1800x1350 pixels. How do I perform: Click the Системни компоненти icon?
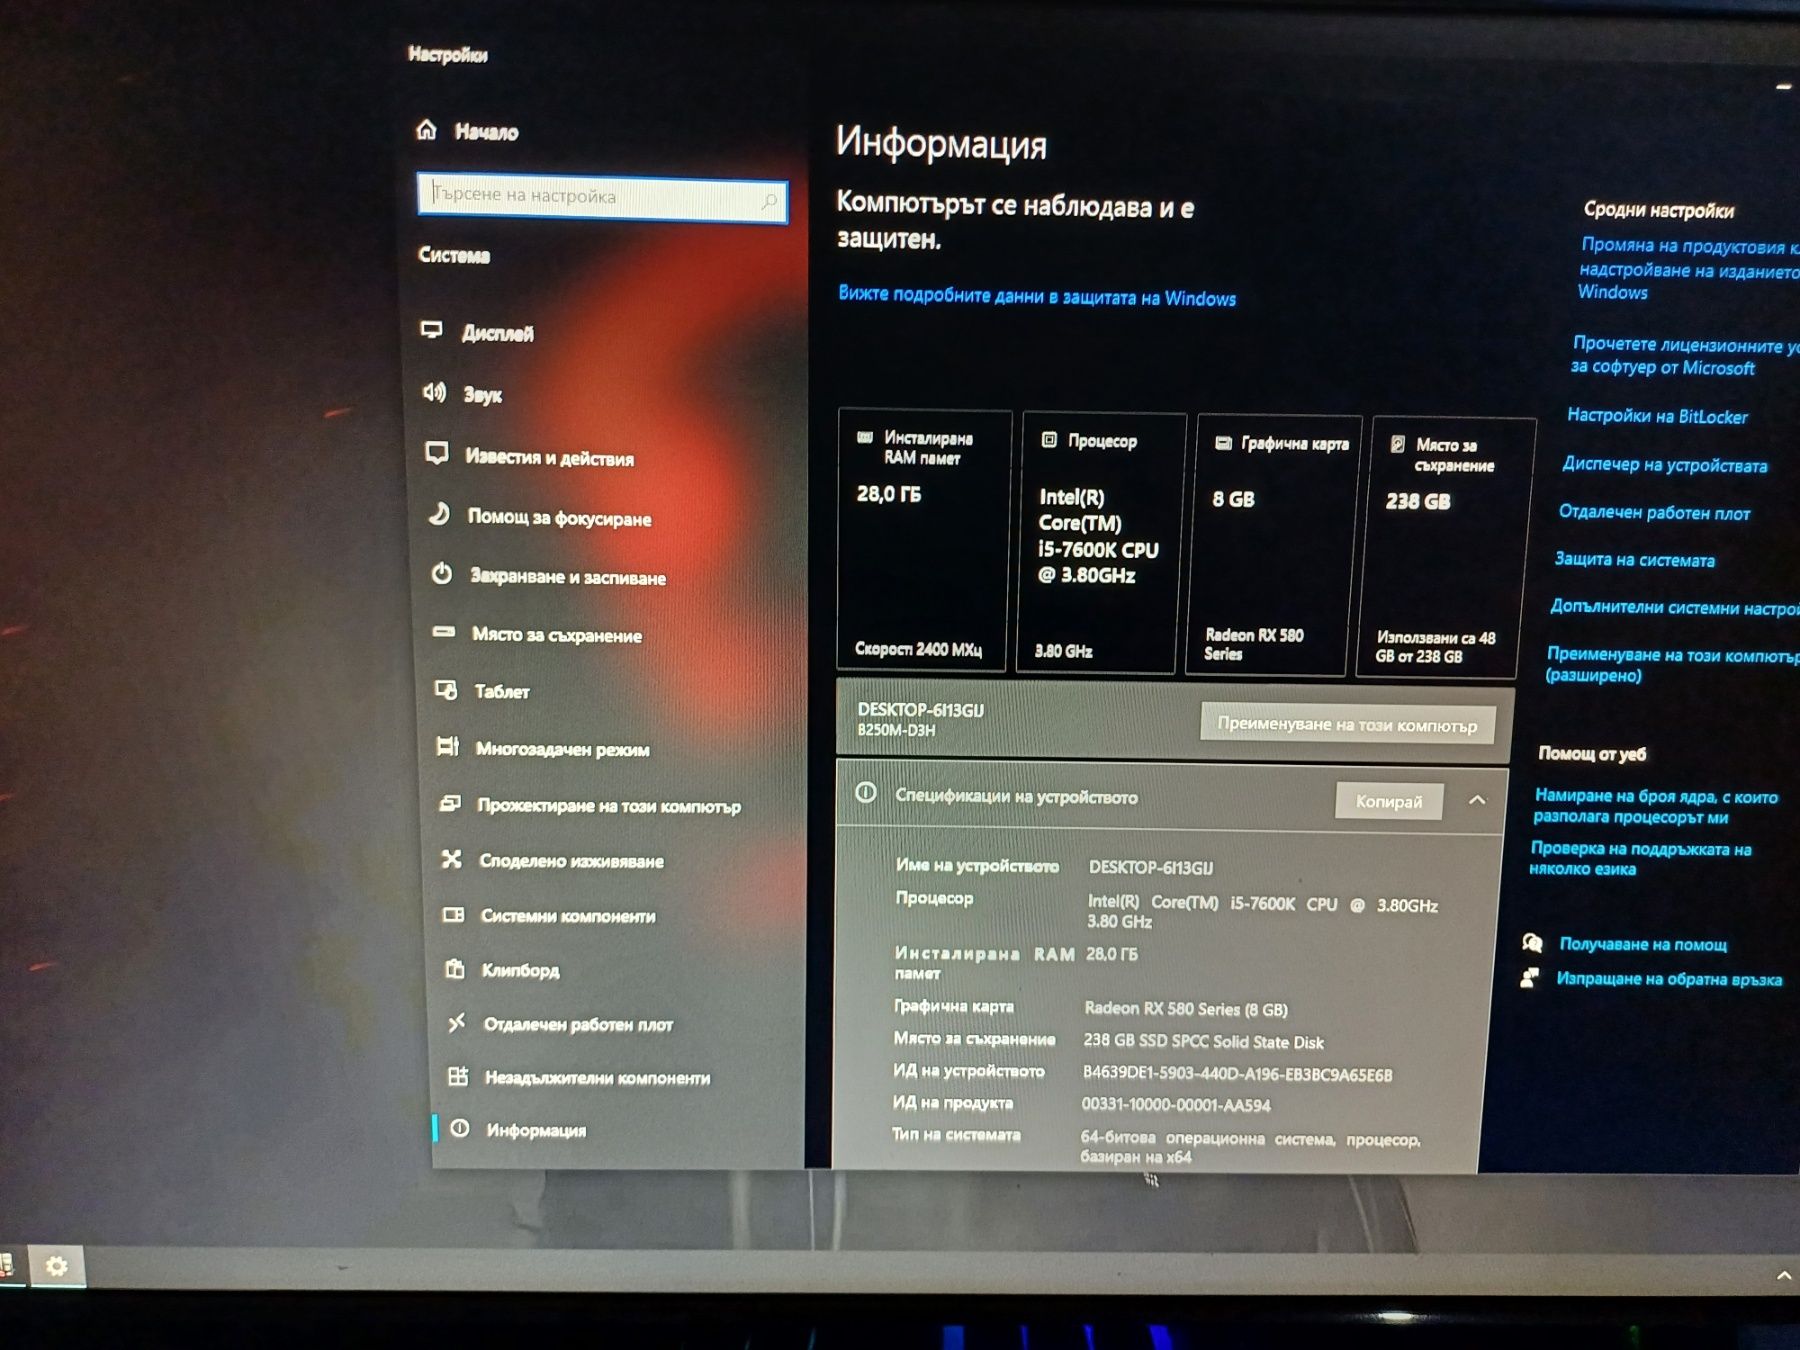click(454, 914)
